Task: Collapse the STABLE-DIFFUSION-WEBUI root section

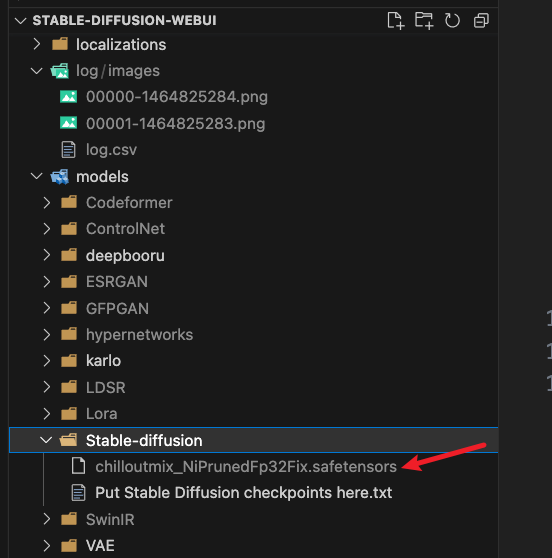Action: (21, 21)
